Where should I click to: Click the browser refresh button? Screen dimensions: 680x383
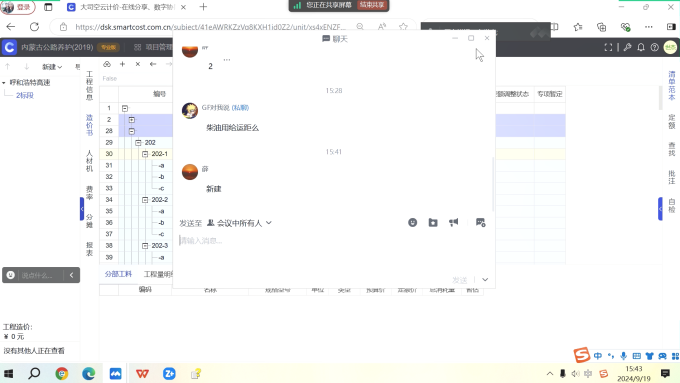(34, 27)
